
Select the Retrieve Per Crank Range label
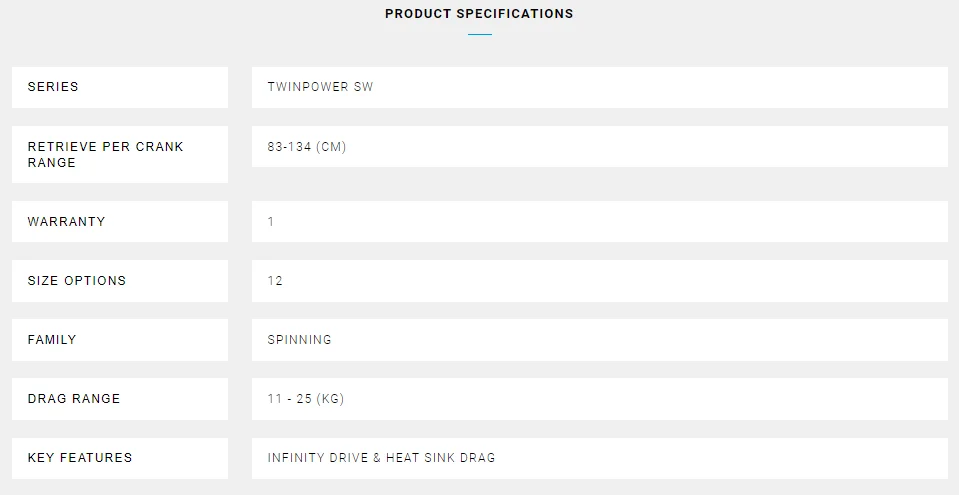tap(105, 154)
